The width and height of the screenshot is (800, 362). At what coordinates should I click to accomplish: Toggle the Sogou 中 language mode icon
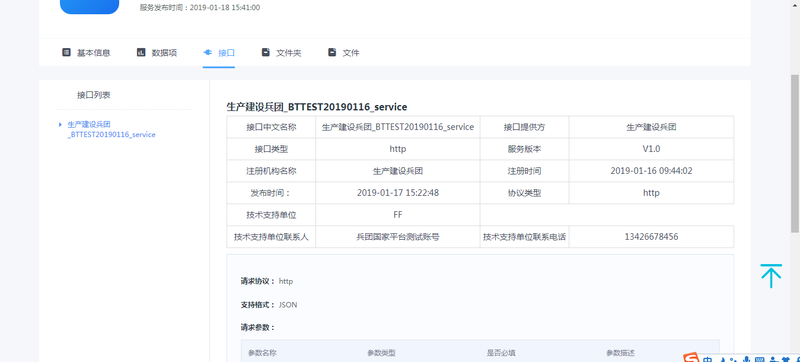(x=707, y=359)
